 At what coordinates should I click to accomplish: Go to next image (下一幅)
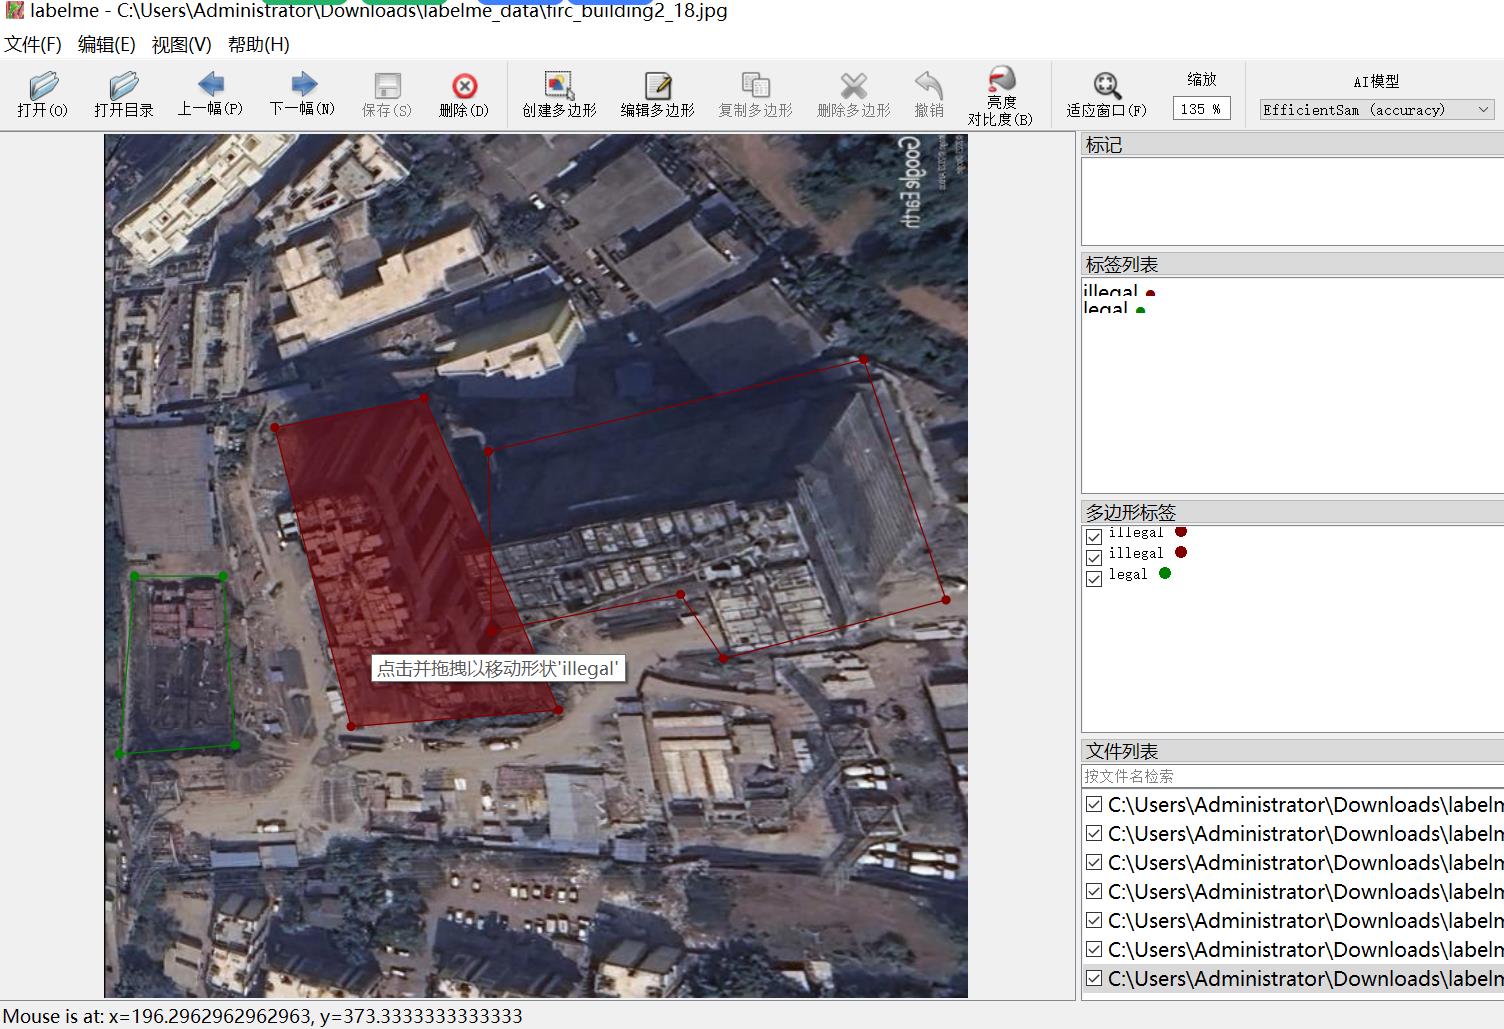click(302, 94)
